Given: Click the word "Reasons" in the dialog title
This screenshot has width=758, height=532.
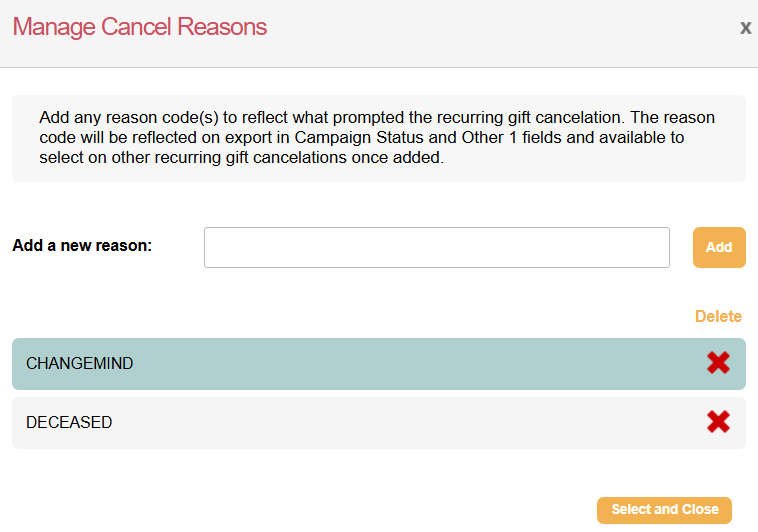Looking at the screenshot, I should click(x=222, y=27).
